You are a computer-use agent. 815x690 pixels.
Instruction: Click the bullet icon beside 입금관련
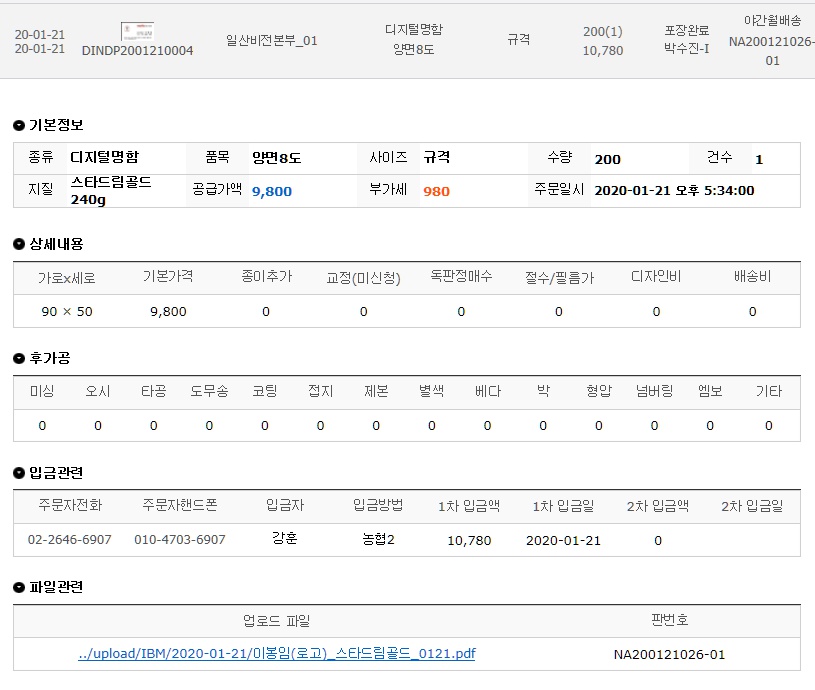[x=19, y=473]
